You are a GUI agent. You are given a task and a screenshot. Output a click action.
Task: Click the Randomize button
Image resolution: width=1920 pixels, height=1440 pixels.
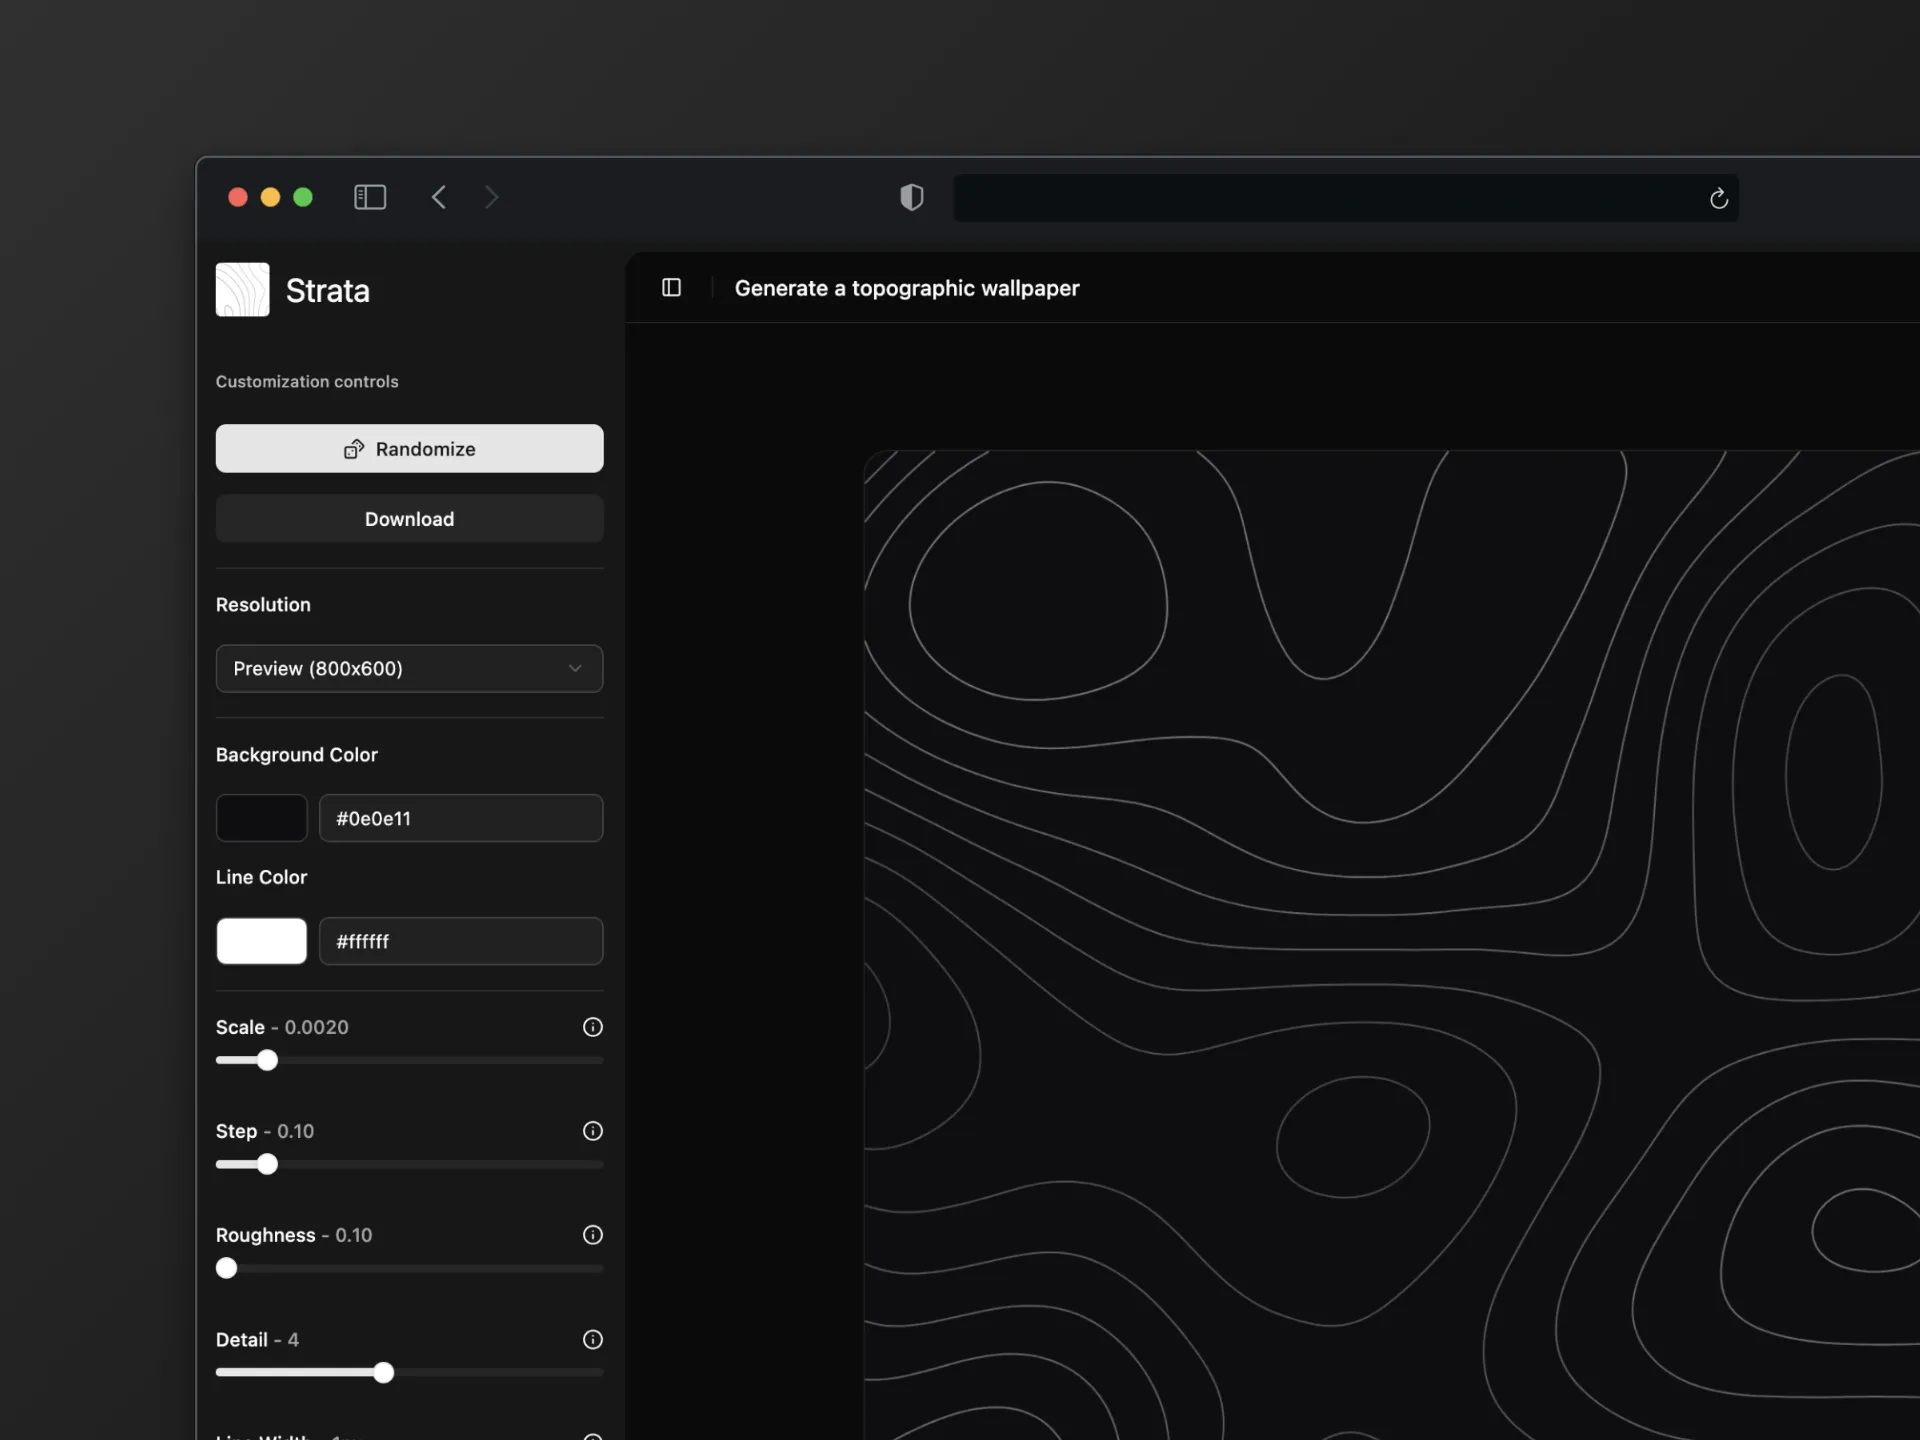(409, 449)
